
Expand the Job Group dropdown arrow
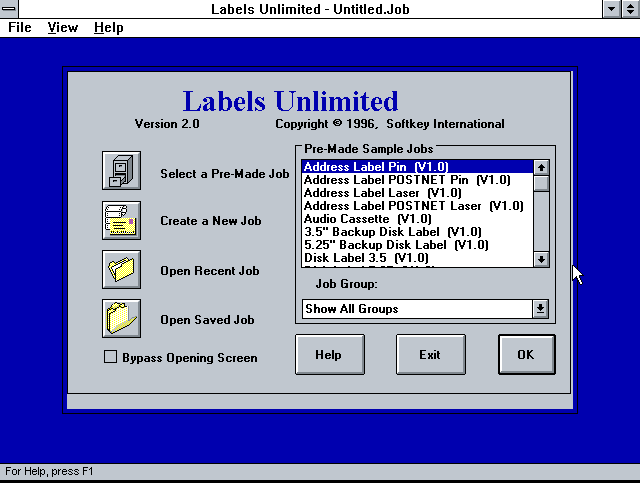coord(540,309)
